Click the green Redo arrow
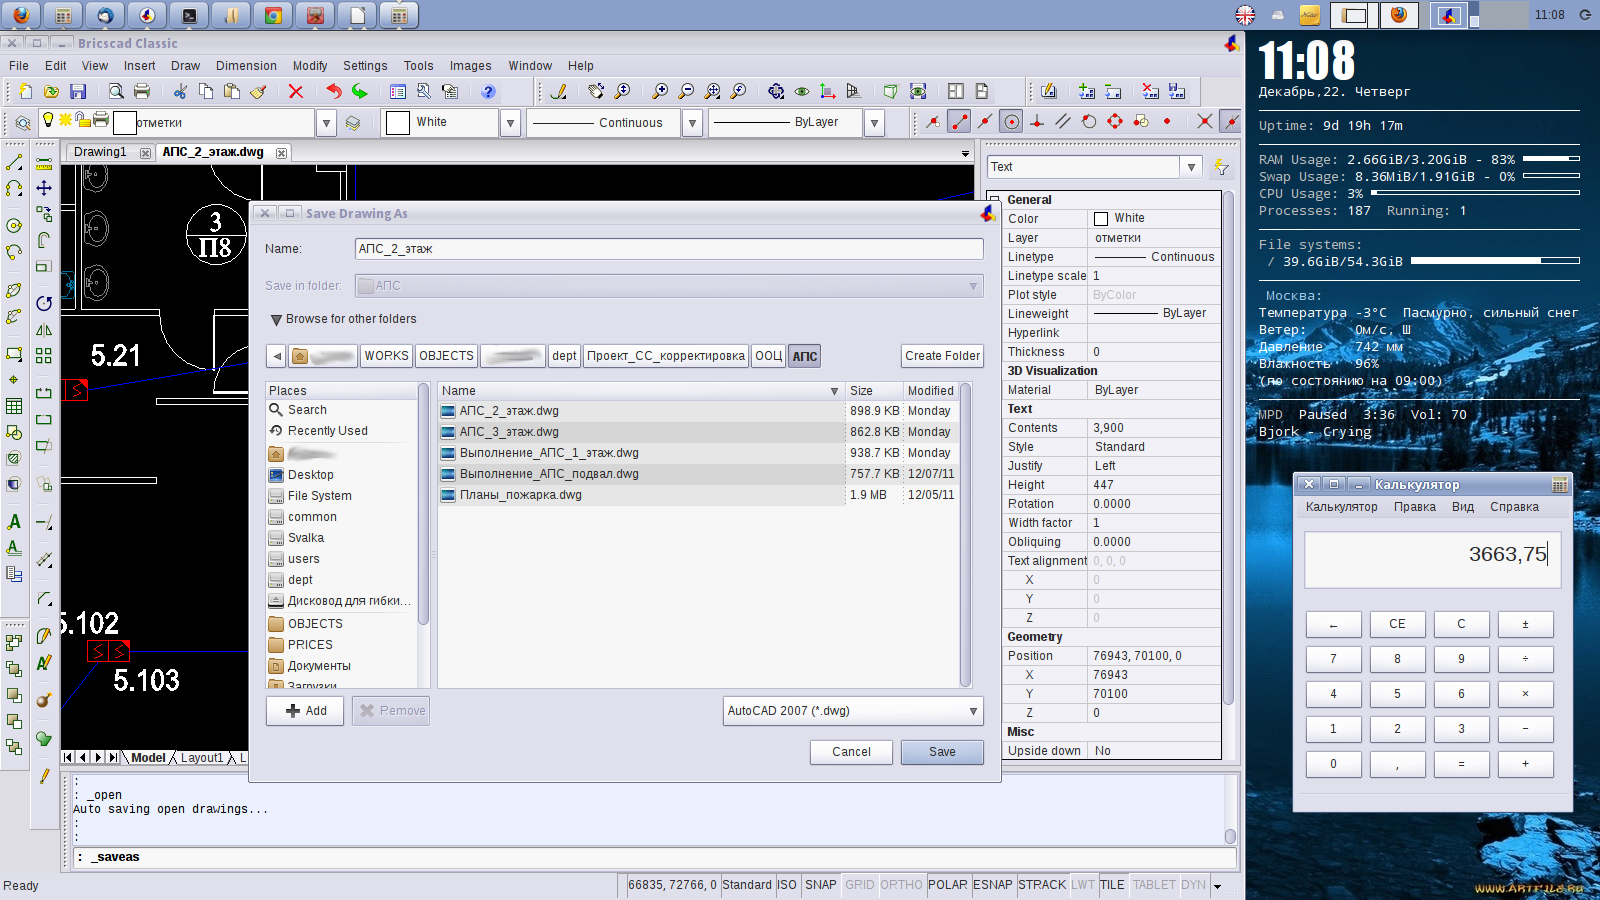 (360, 91)
